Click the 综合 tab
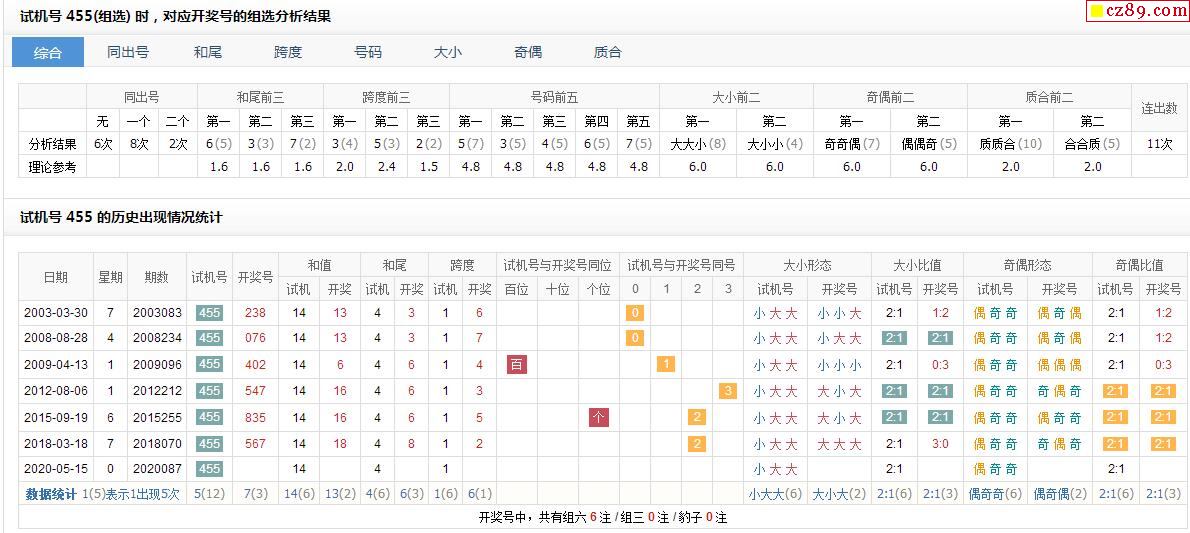This screenshot has height=533, width=1190. click(48, 52)
